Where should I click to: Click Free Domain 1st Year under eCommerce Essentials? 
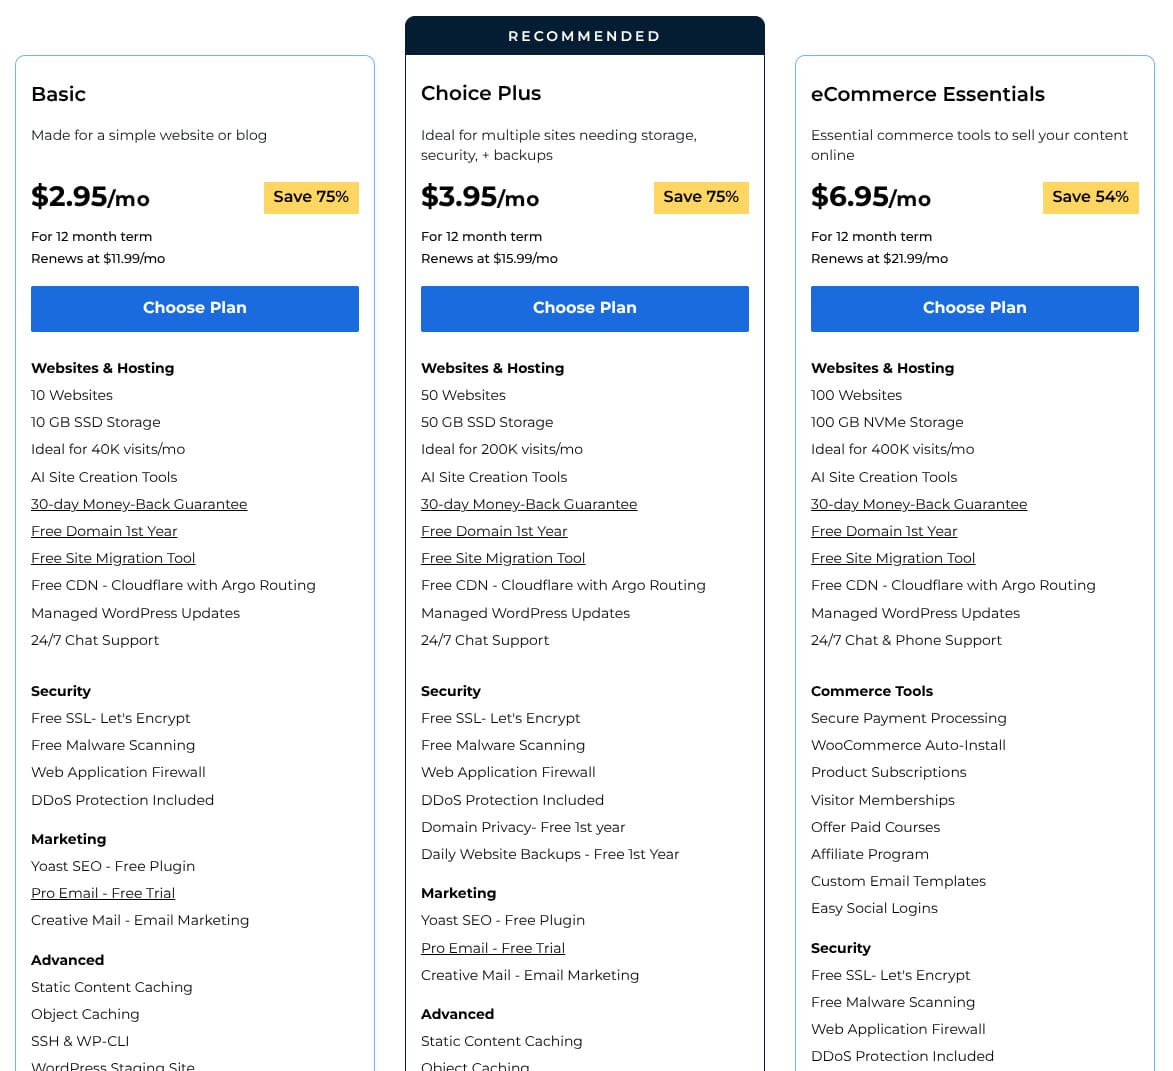point(884,531)
